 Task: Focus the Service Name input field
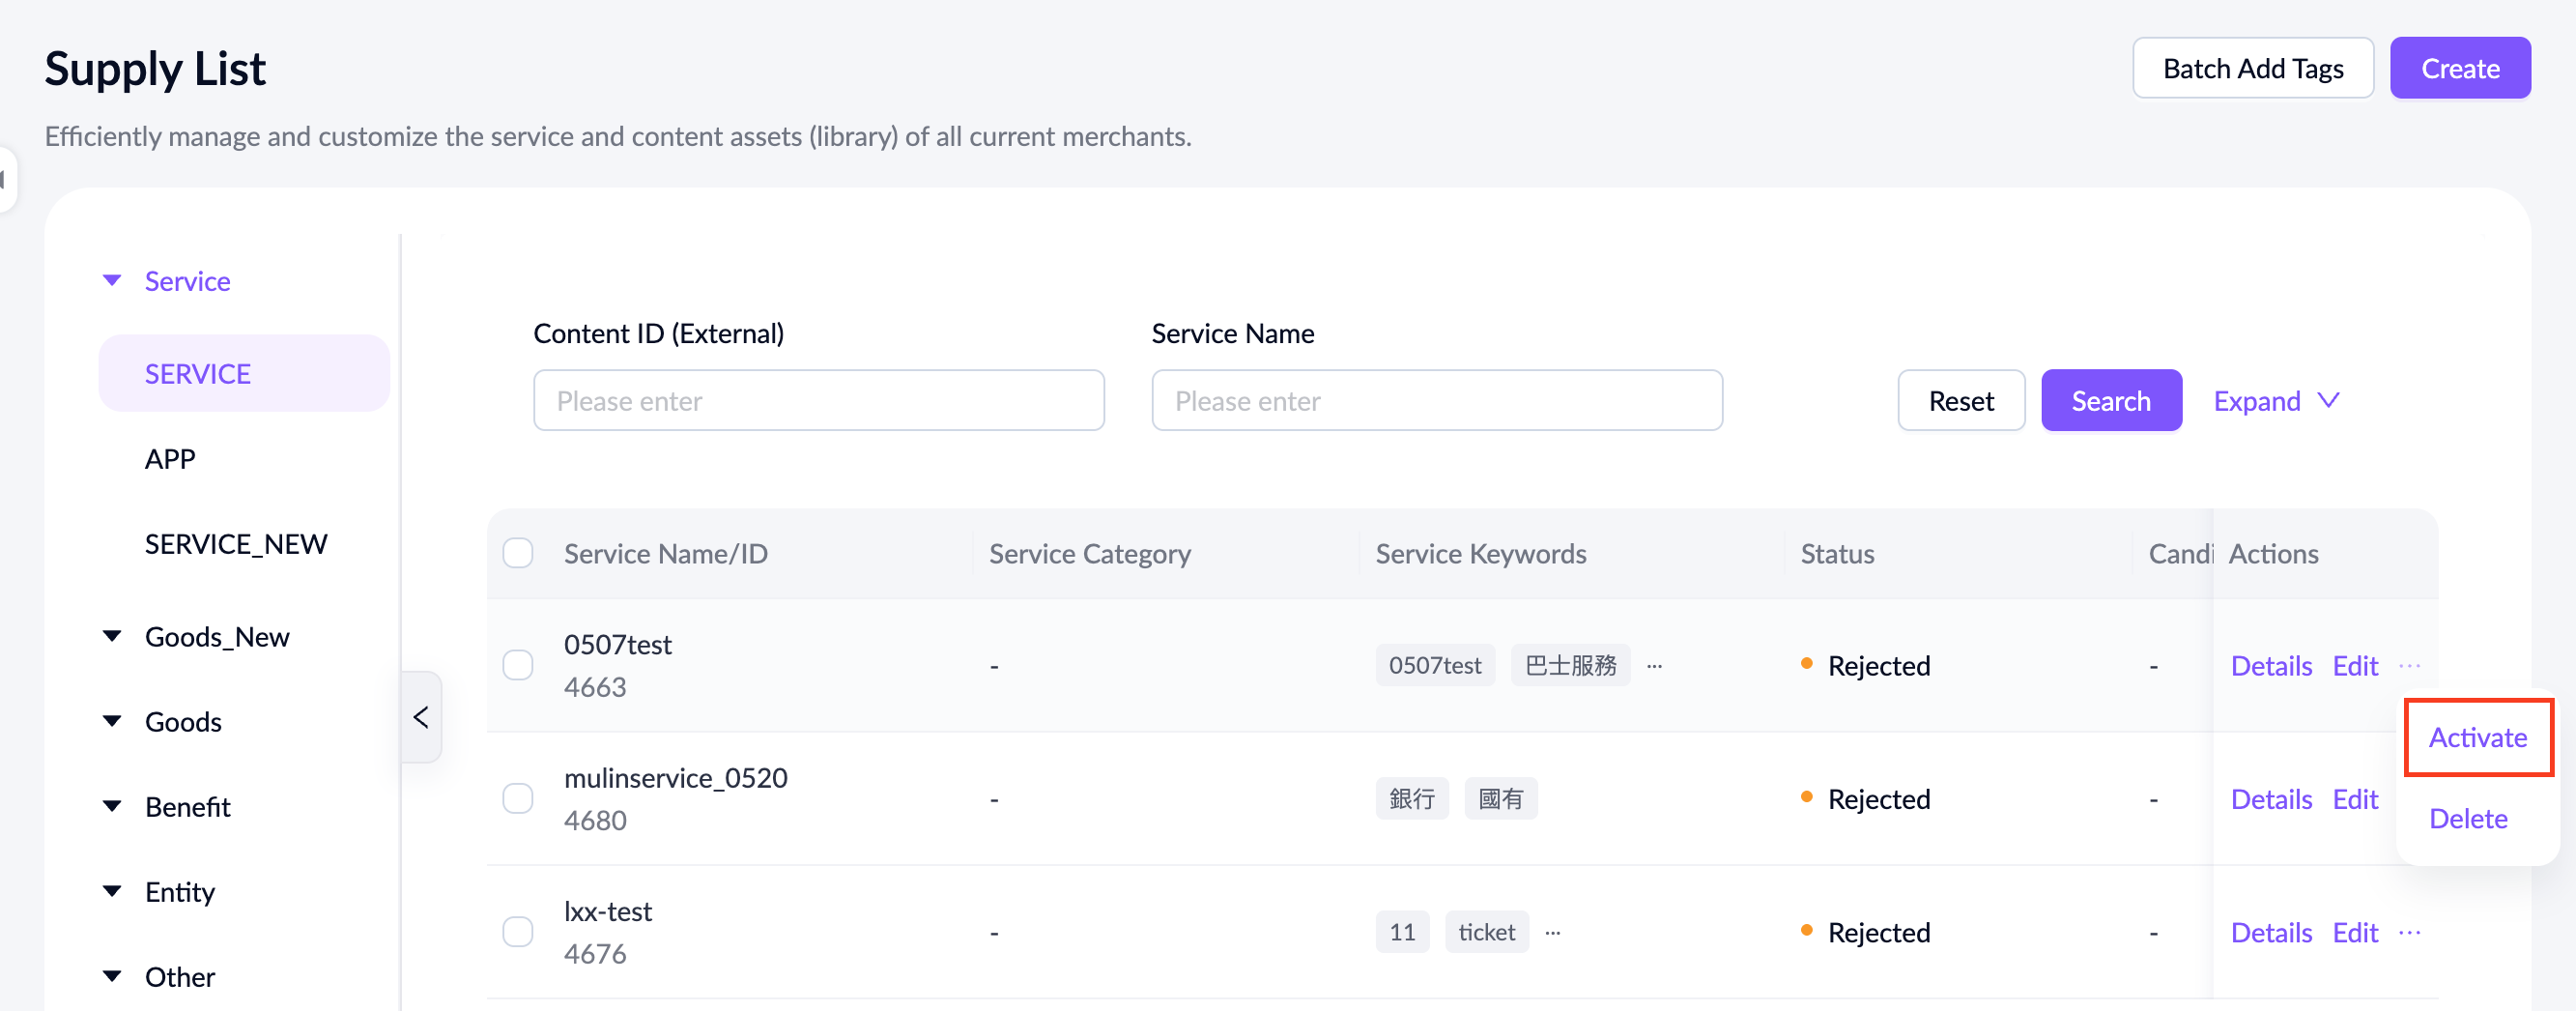point(1436,401)
